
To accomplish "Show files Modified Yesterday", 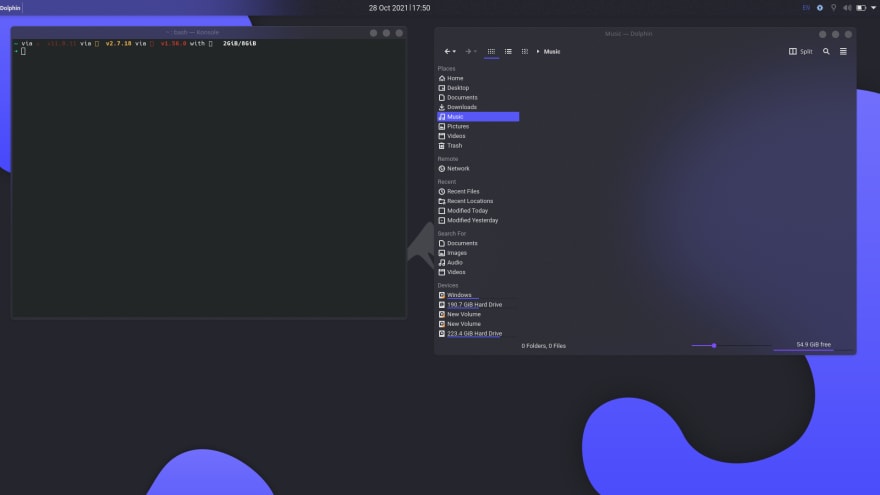I will click(x=478, y=220).
